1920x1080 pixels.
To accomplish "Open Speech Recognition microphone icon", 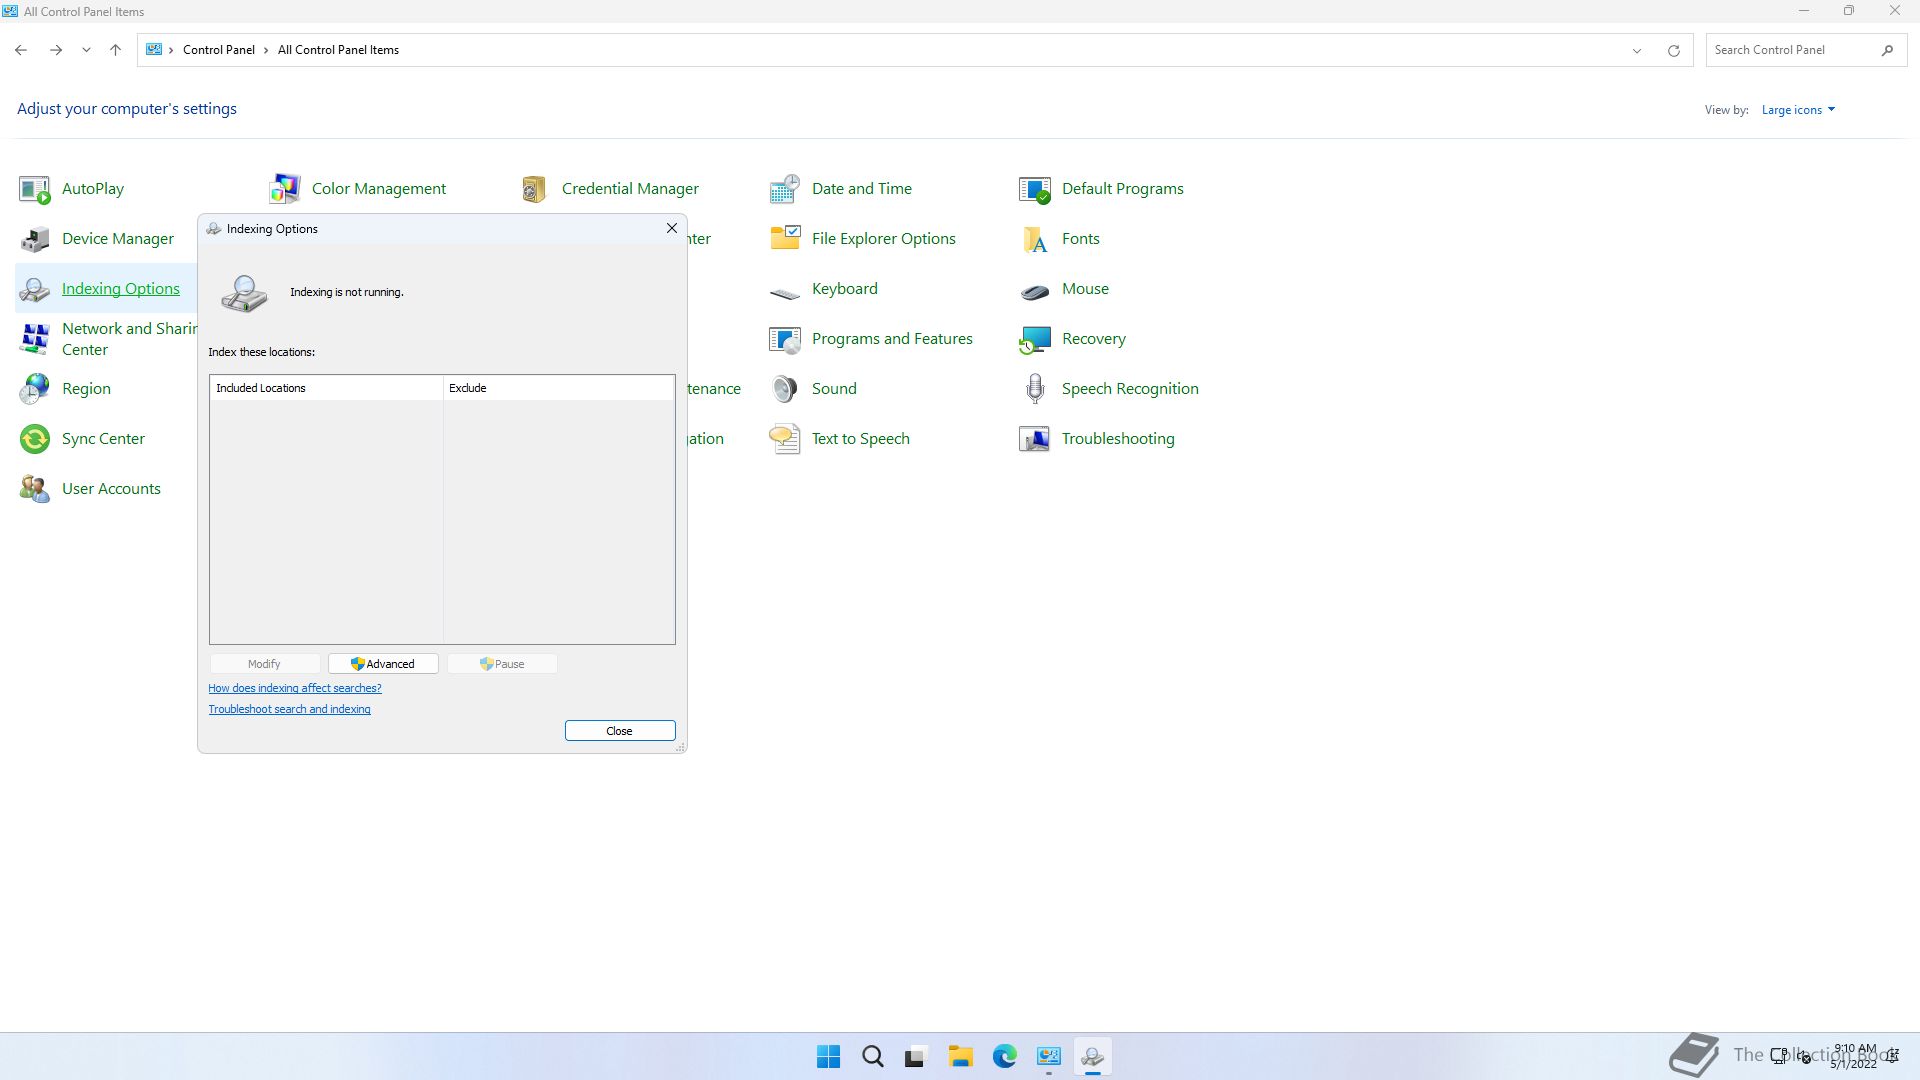I will [x=1035, y=389].
